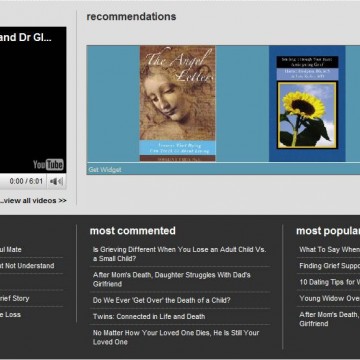
Task: Open the 'Finding Grief Suppo...' link
Action: click(x=329, y=266)
